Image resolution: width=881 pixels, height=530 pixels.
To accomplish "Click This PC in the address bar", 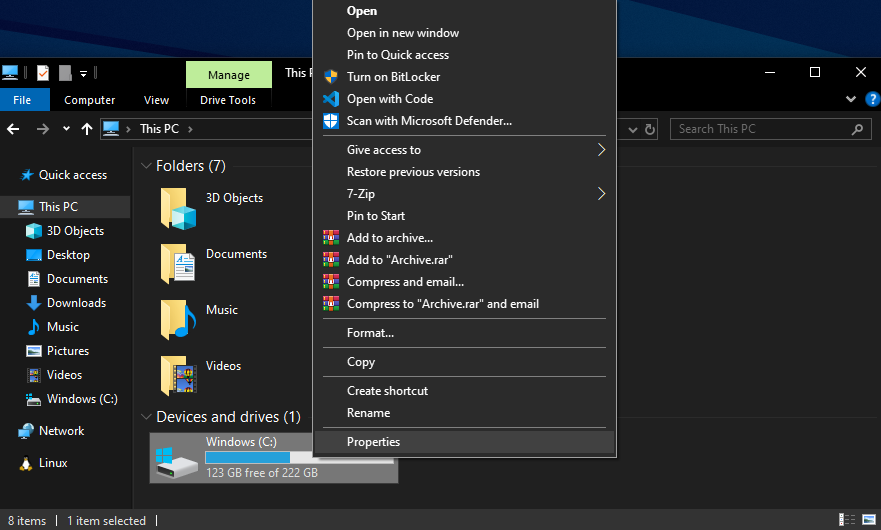I will (x=160, y=129).
